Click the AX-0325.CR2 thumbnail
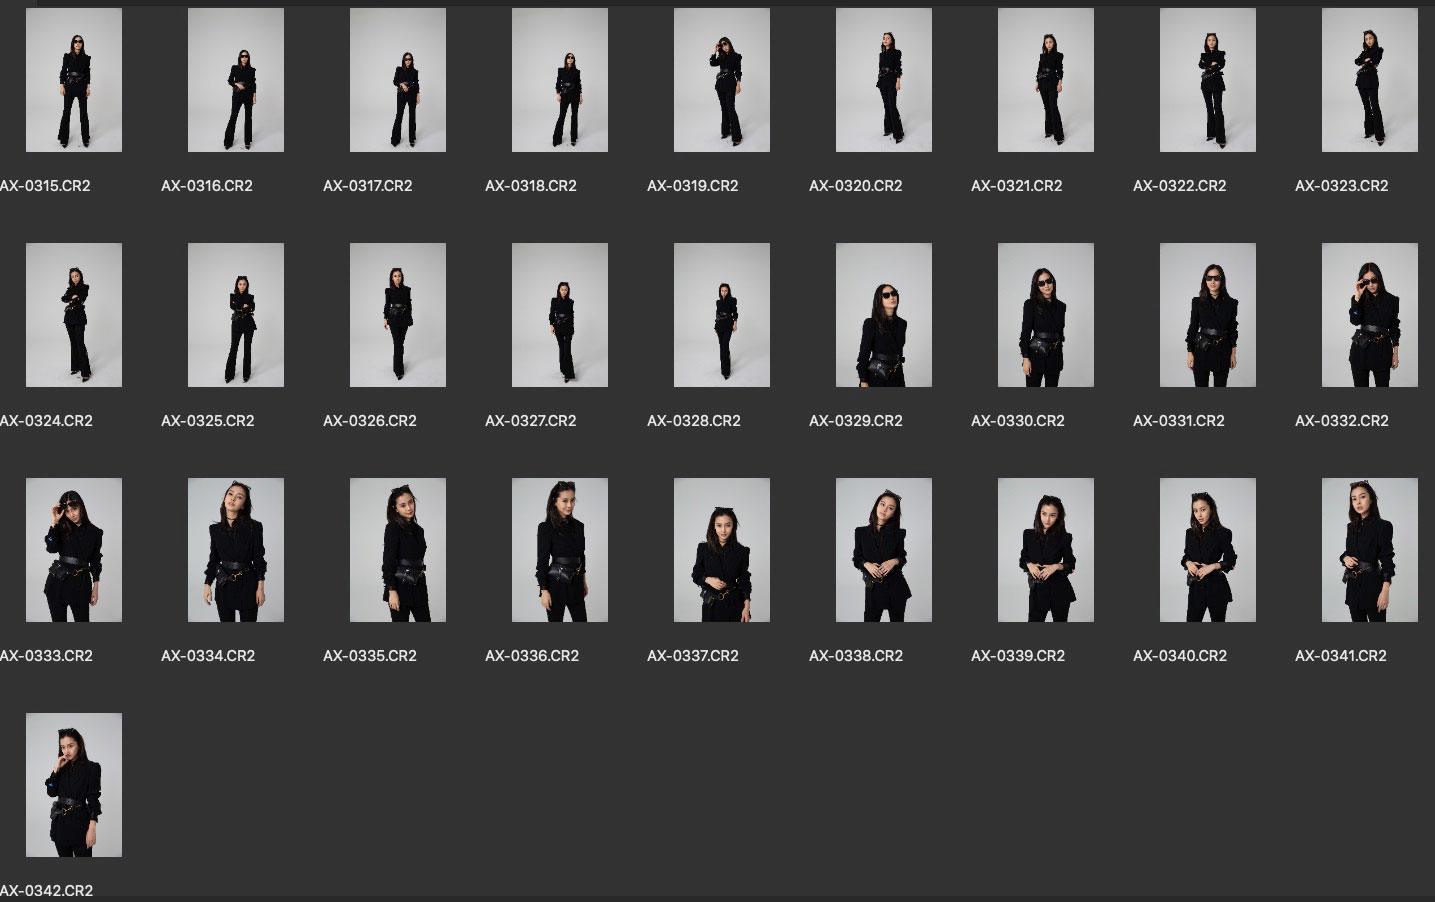 [x=236, y=315]
